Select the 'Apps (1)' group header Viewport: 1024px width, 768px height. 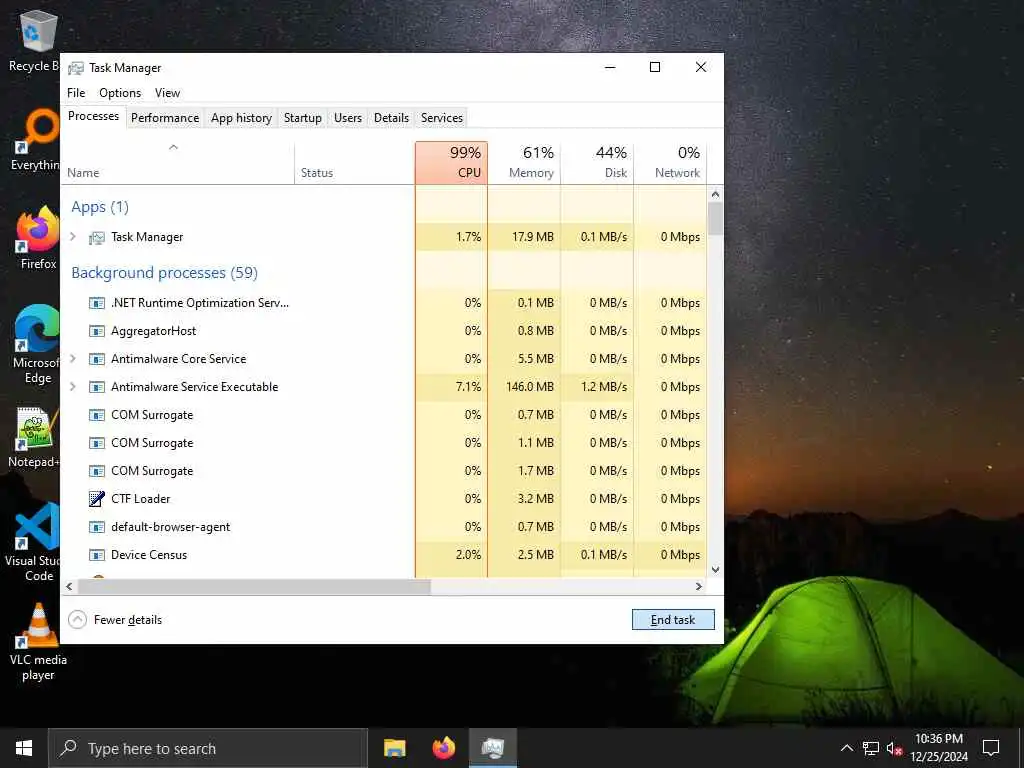coord(100,207)
